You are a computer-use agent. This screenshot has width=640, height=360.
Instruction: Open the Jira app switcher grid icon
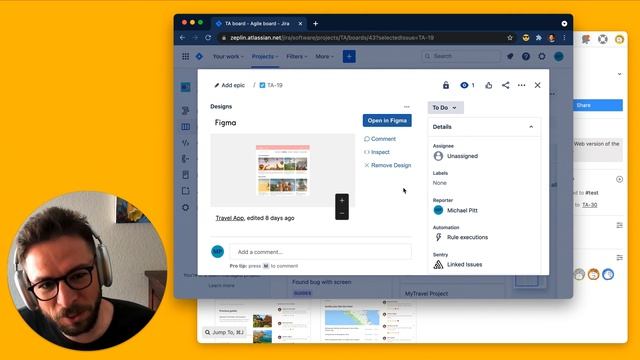[185, 56]
